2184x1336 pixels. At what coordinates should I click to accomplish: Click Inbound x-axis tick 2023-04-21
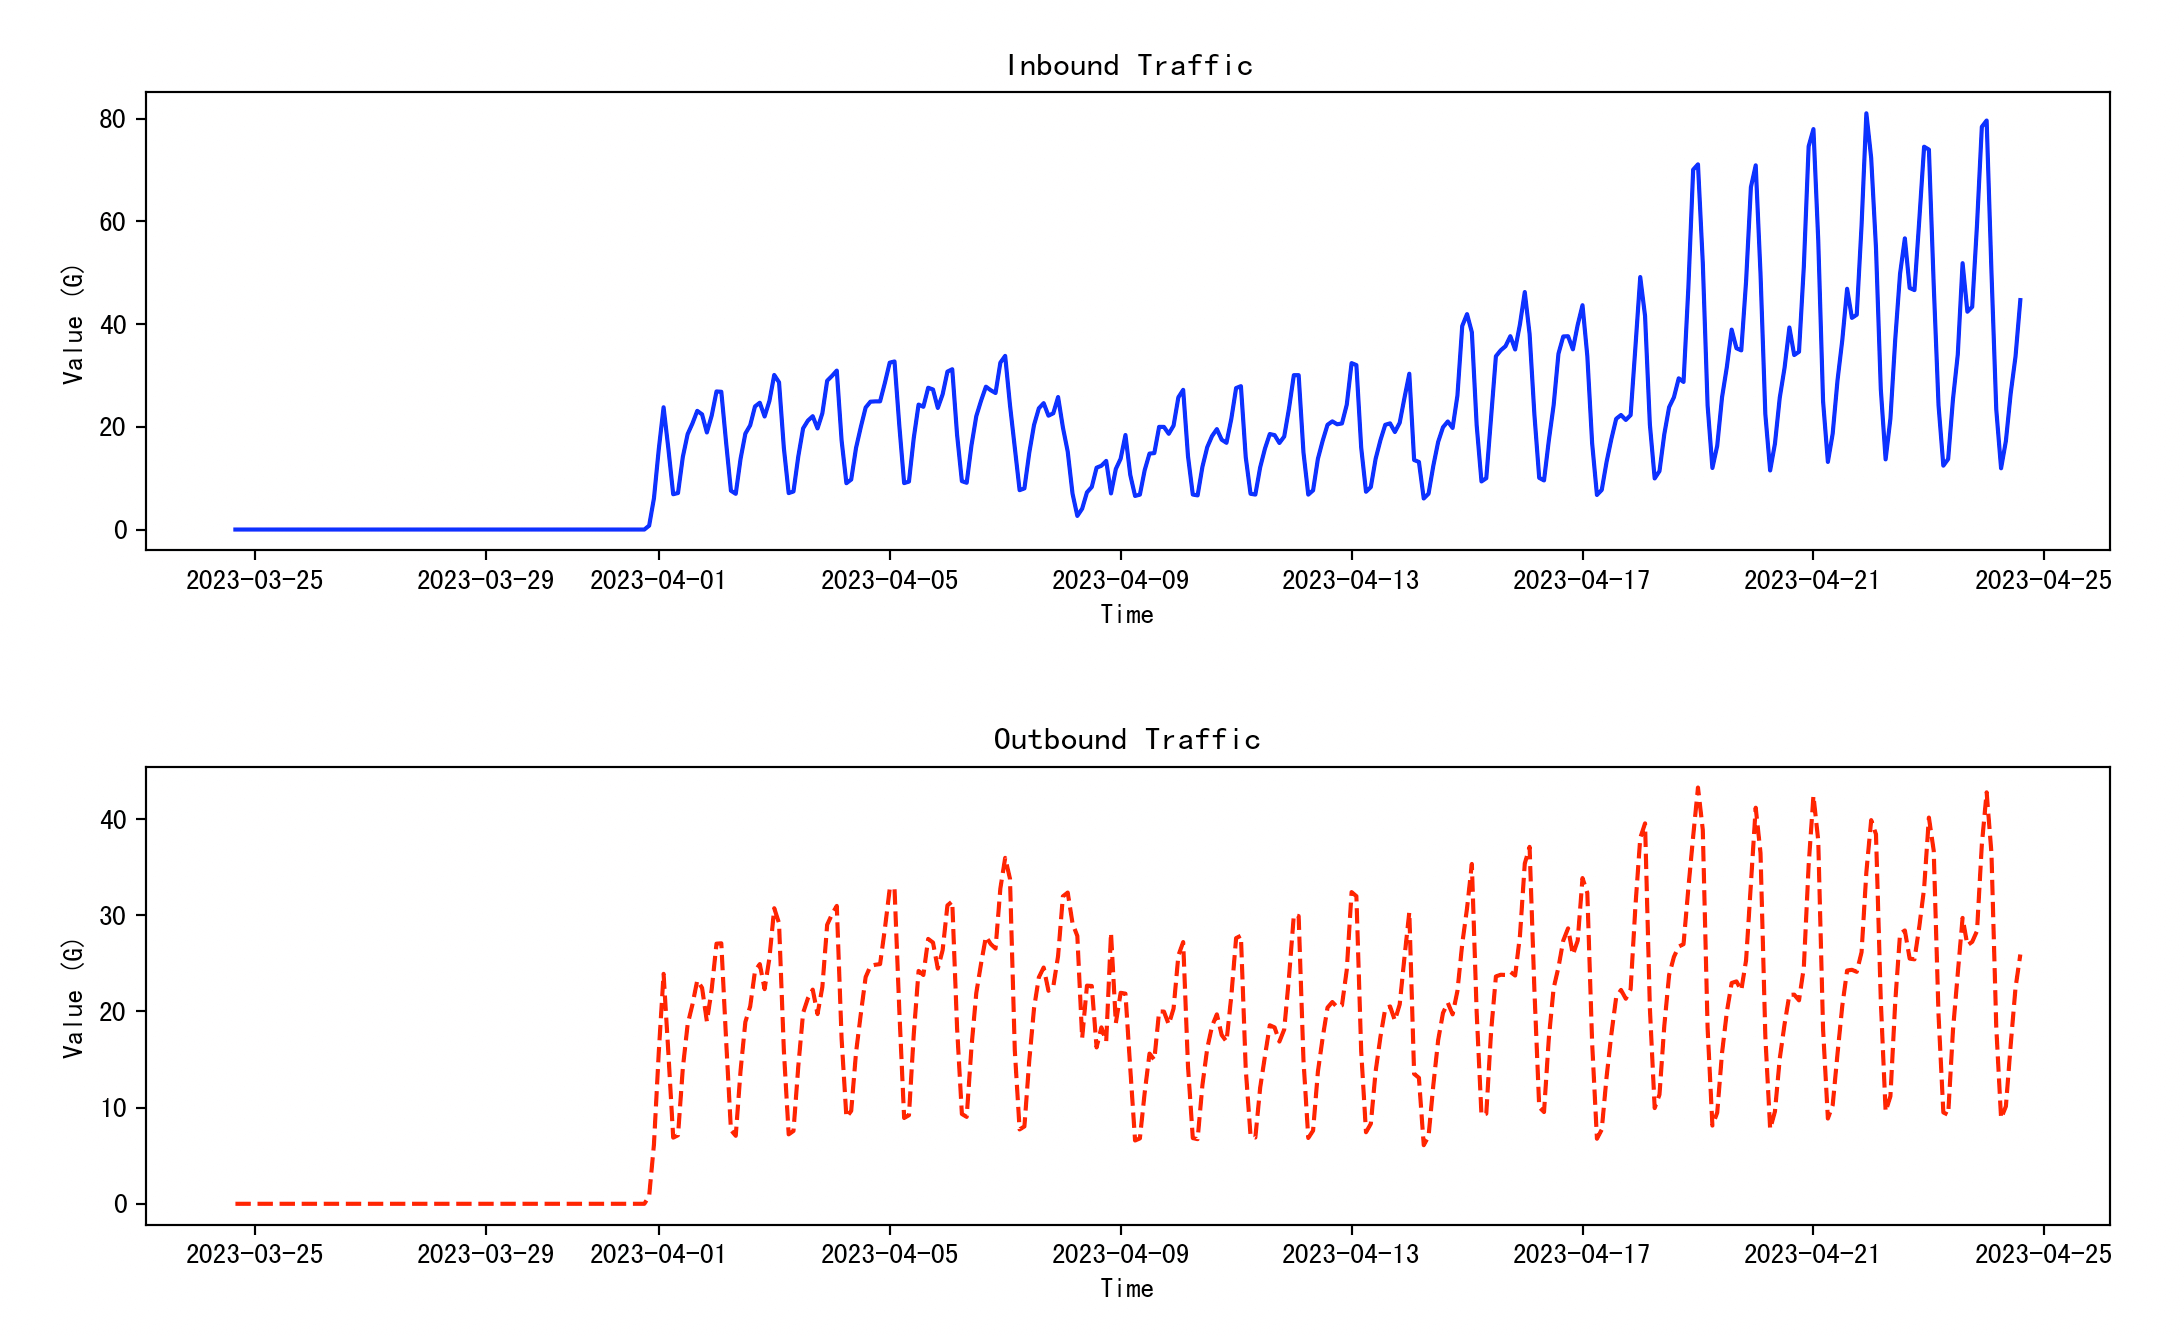click(x=1812, y=581)
